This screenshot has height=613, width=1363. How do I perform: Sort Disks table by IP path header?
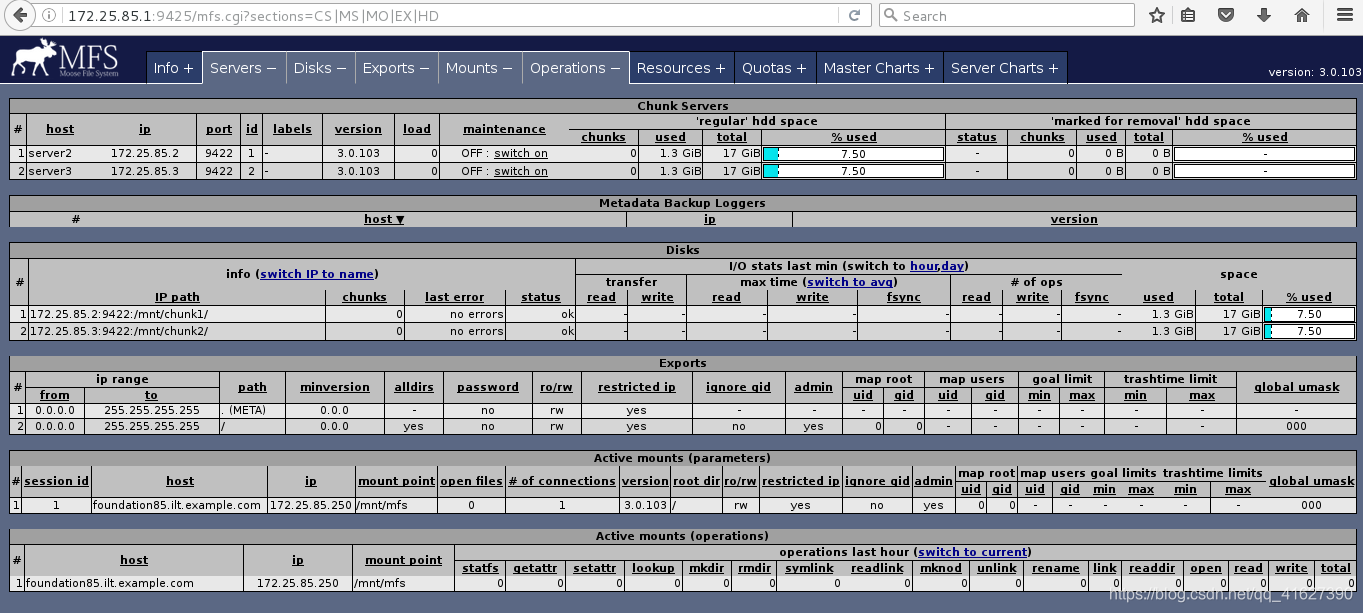(x=177, y=297)
